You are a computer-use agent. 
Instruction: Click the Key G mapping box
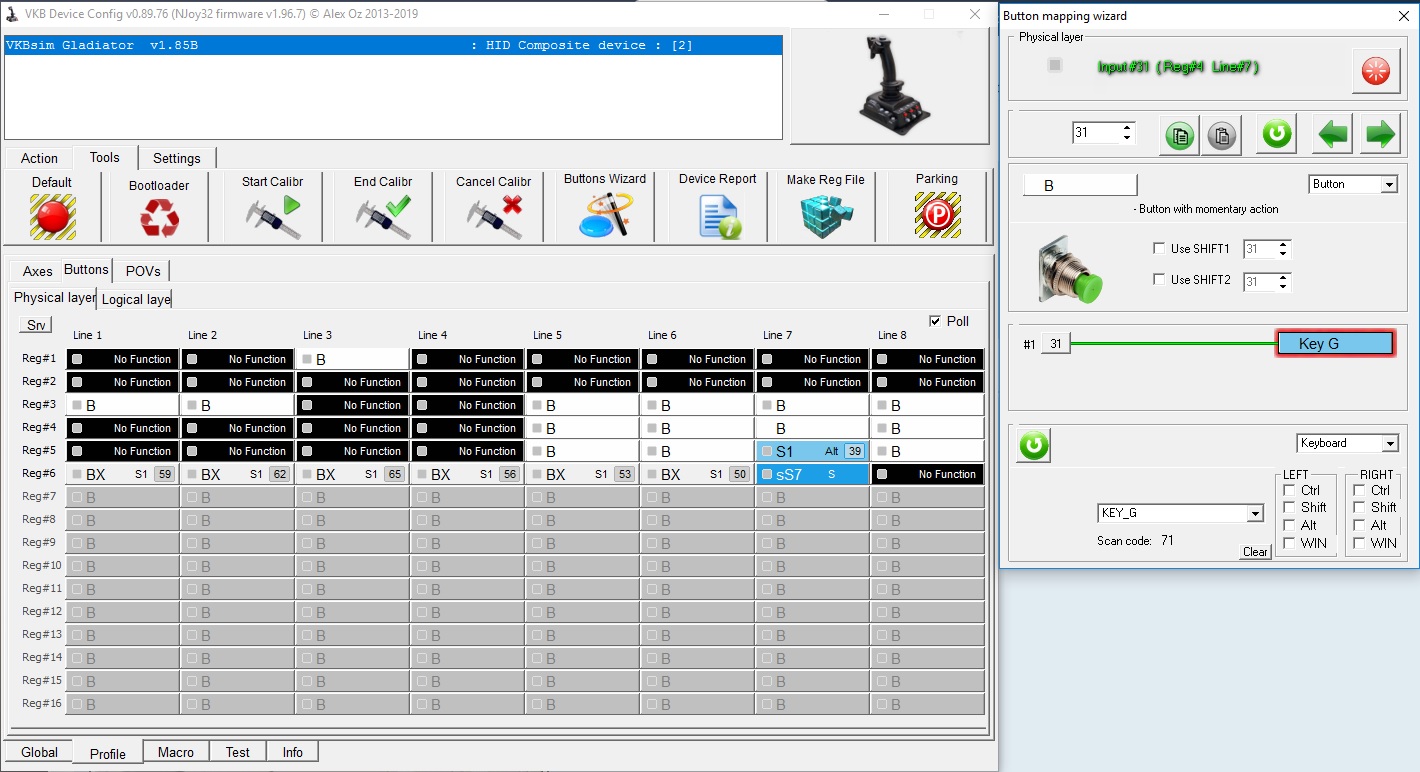pyautogui.click(x=1334, y=344)
